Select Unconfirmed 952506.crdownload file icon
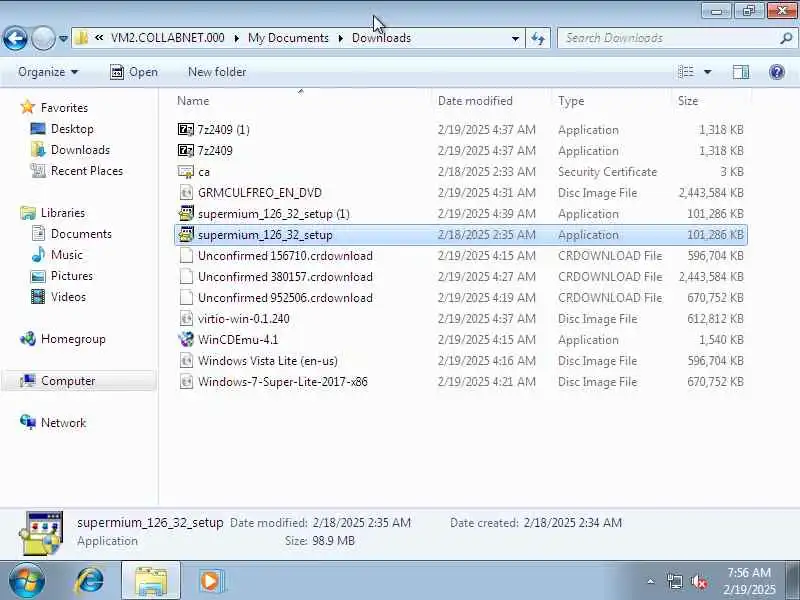 (x=186, y=297)
